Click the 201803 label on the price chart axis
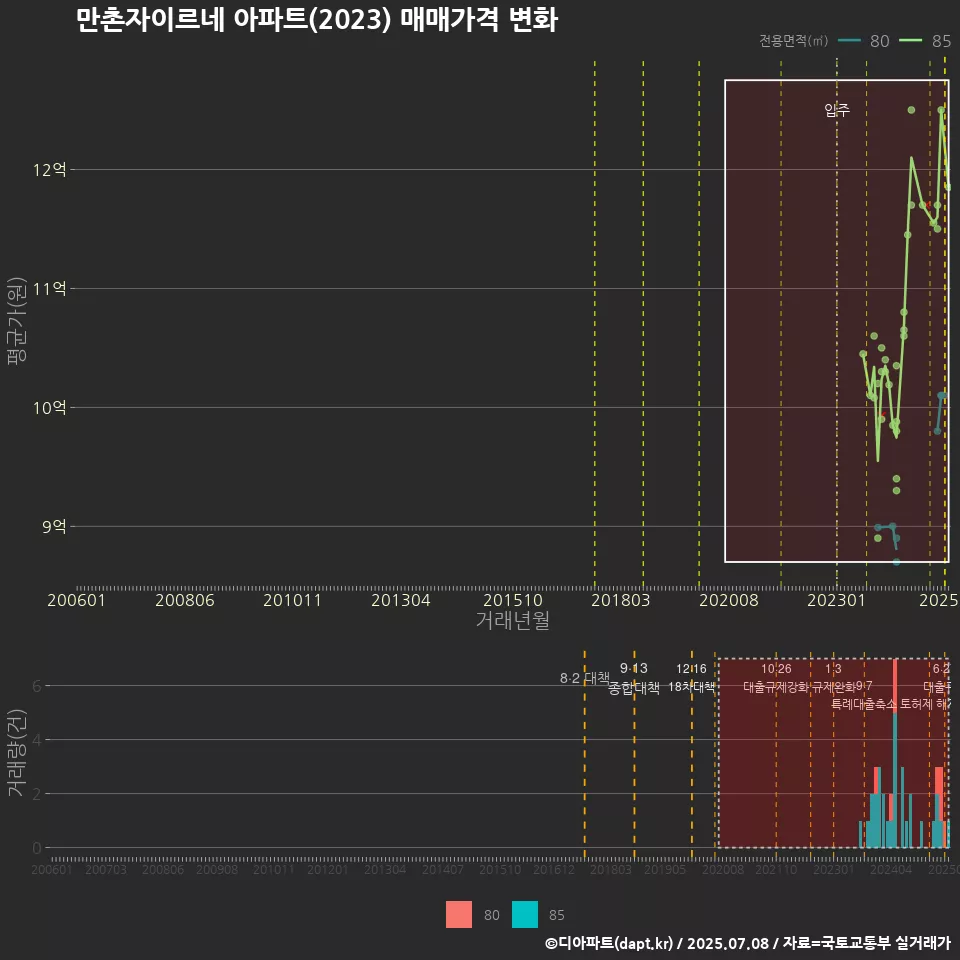 point(620,600)
